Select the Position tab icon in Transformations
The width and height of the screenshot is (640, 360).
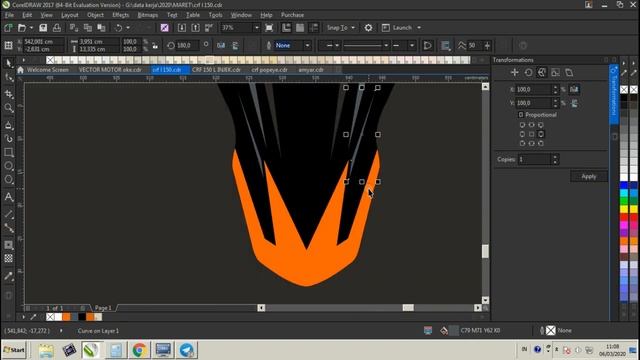(x=514, y=73)
